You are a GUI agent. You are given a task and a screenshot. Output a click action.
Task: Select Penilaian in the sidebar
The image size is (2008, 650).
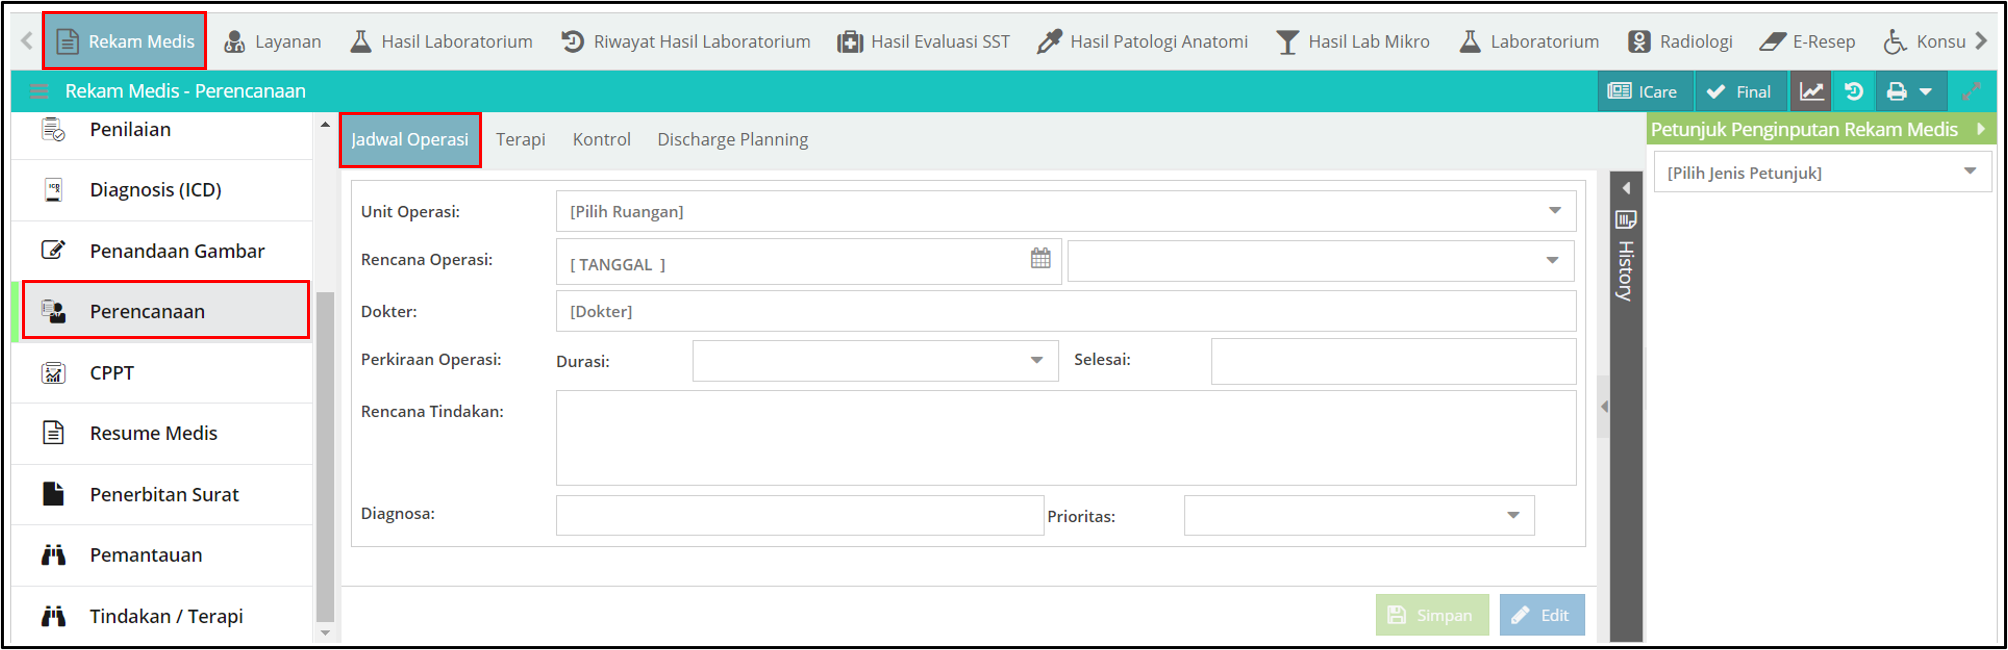pyautogui.click(x=162, y=130)
